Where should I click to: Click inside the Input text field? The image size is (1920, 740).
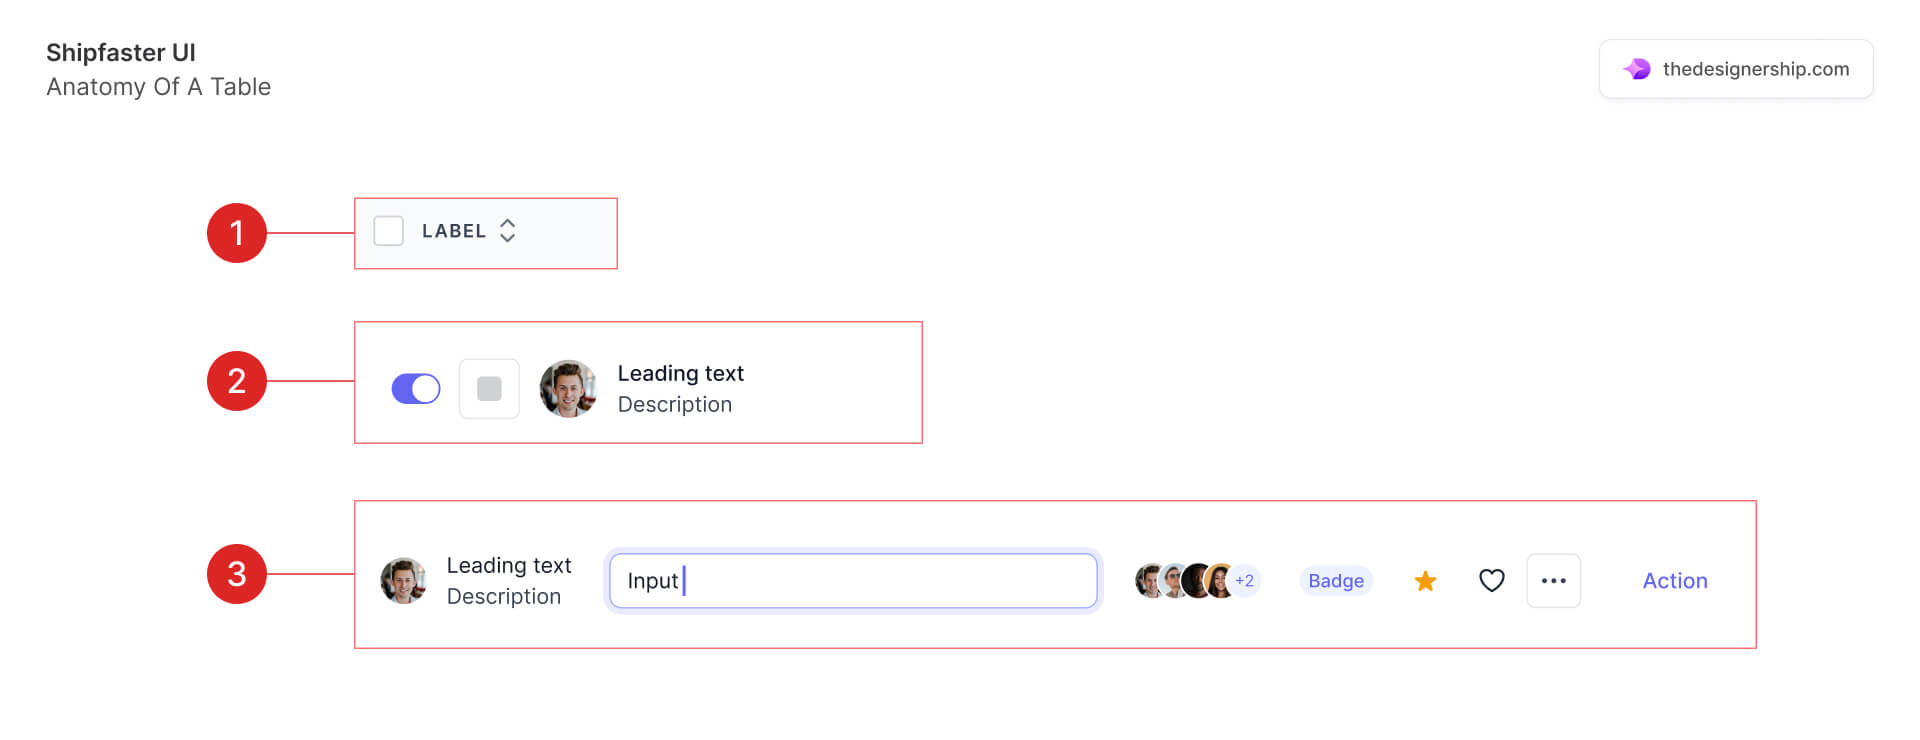click(x=851, y=580)
